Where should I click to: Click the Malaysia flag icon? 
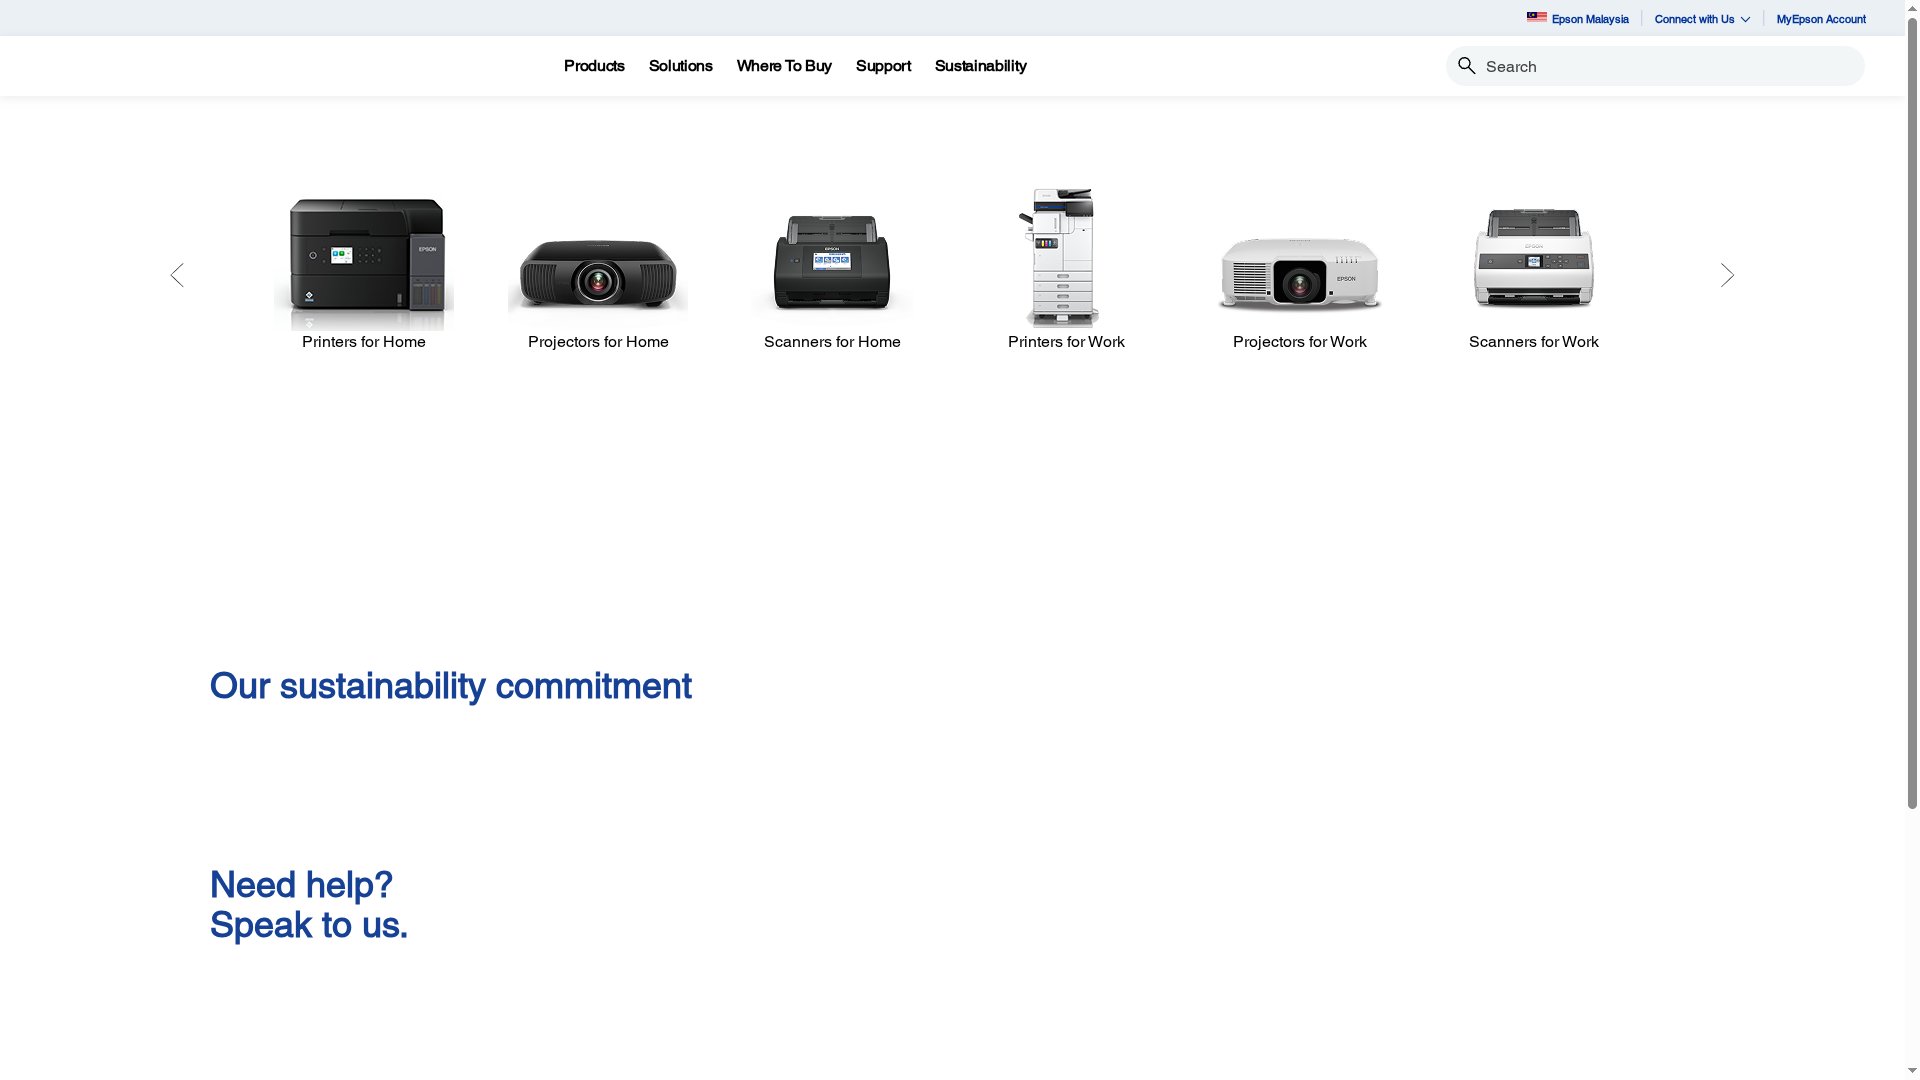[1536, 17]
